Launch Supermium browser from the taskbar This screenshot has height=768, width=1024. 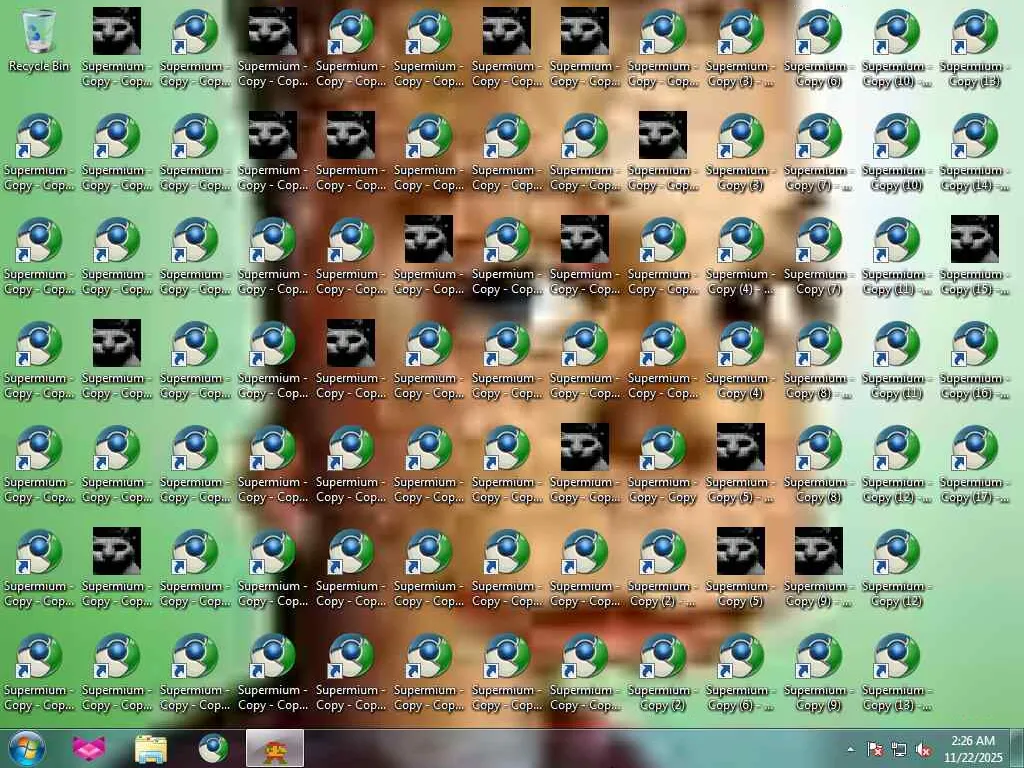pos(213,748)
